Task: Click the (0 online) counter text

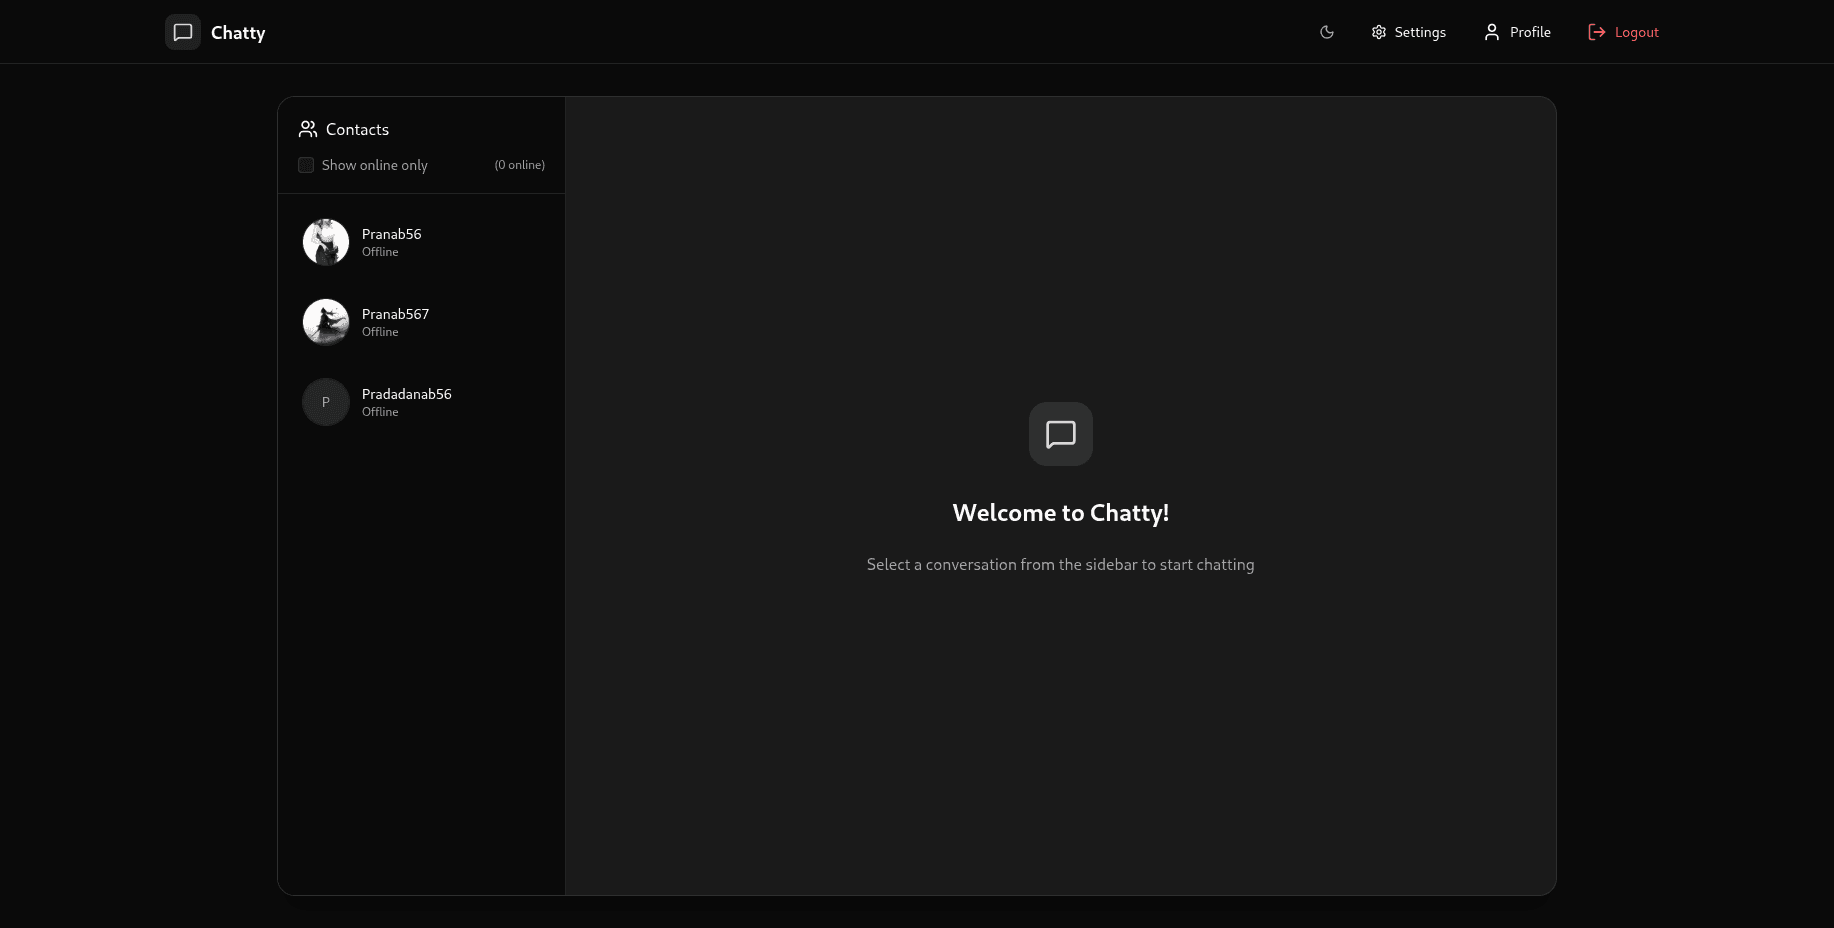Action: click(519, 165)
